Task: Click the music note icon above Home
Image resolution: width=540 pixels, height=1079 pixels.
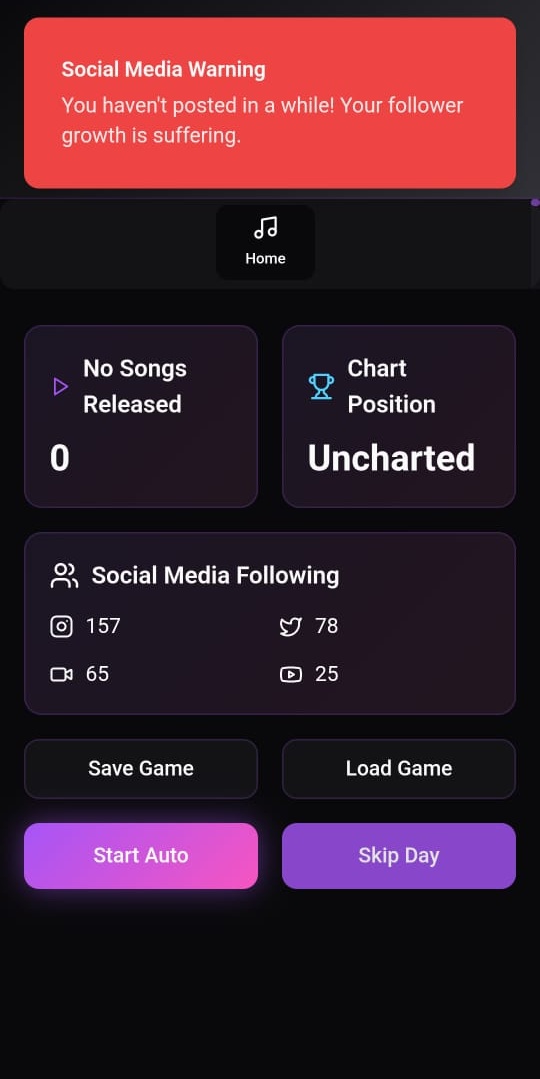Action: (266, 227)
